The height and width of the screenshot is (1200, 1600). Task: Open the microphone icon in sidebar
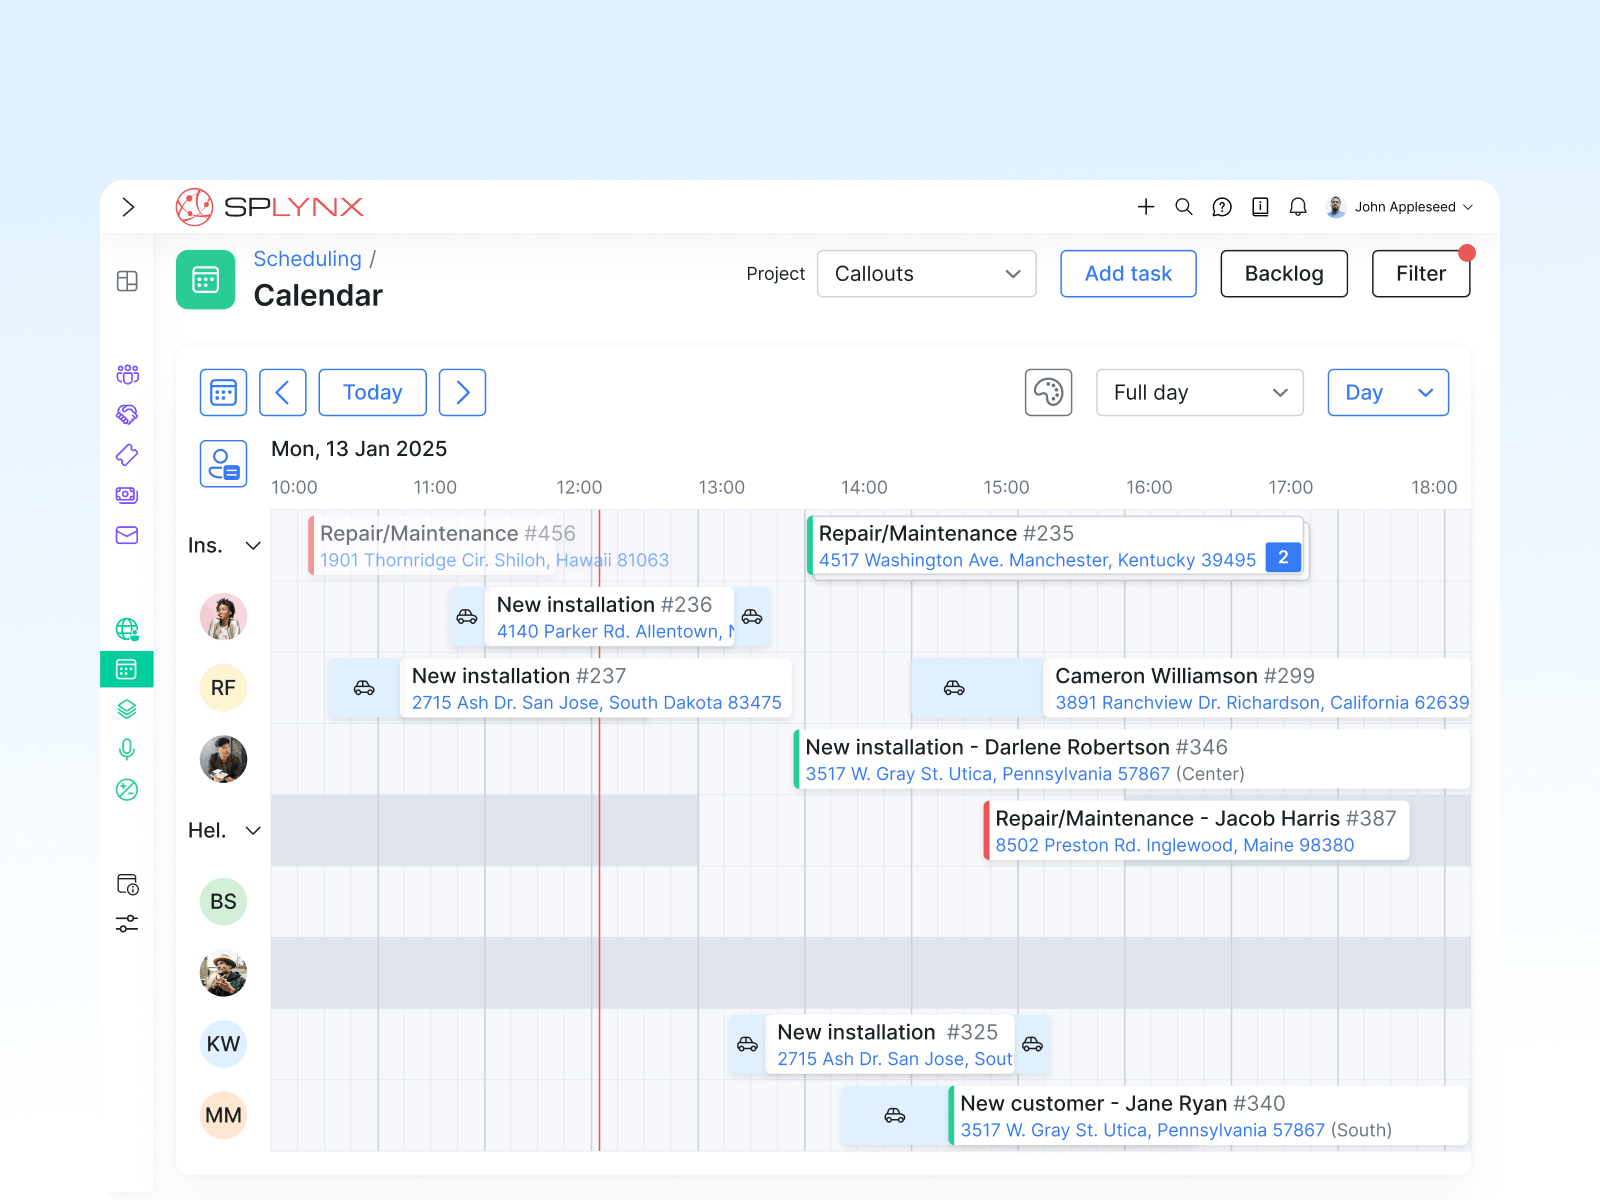tap(127, 749)
